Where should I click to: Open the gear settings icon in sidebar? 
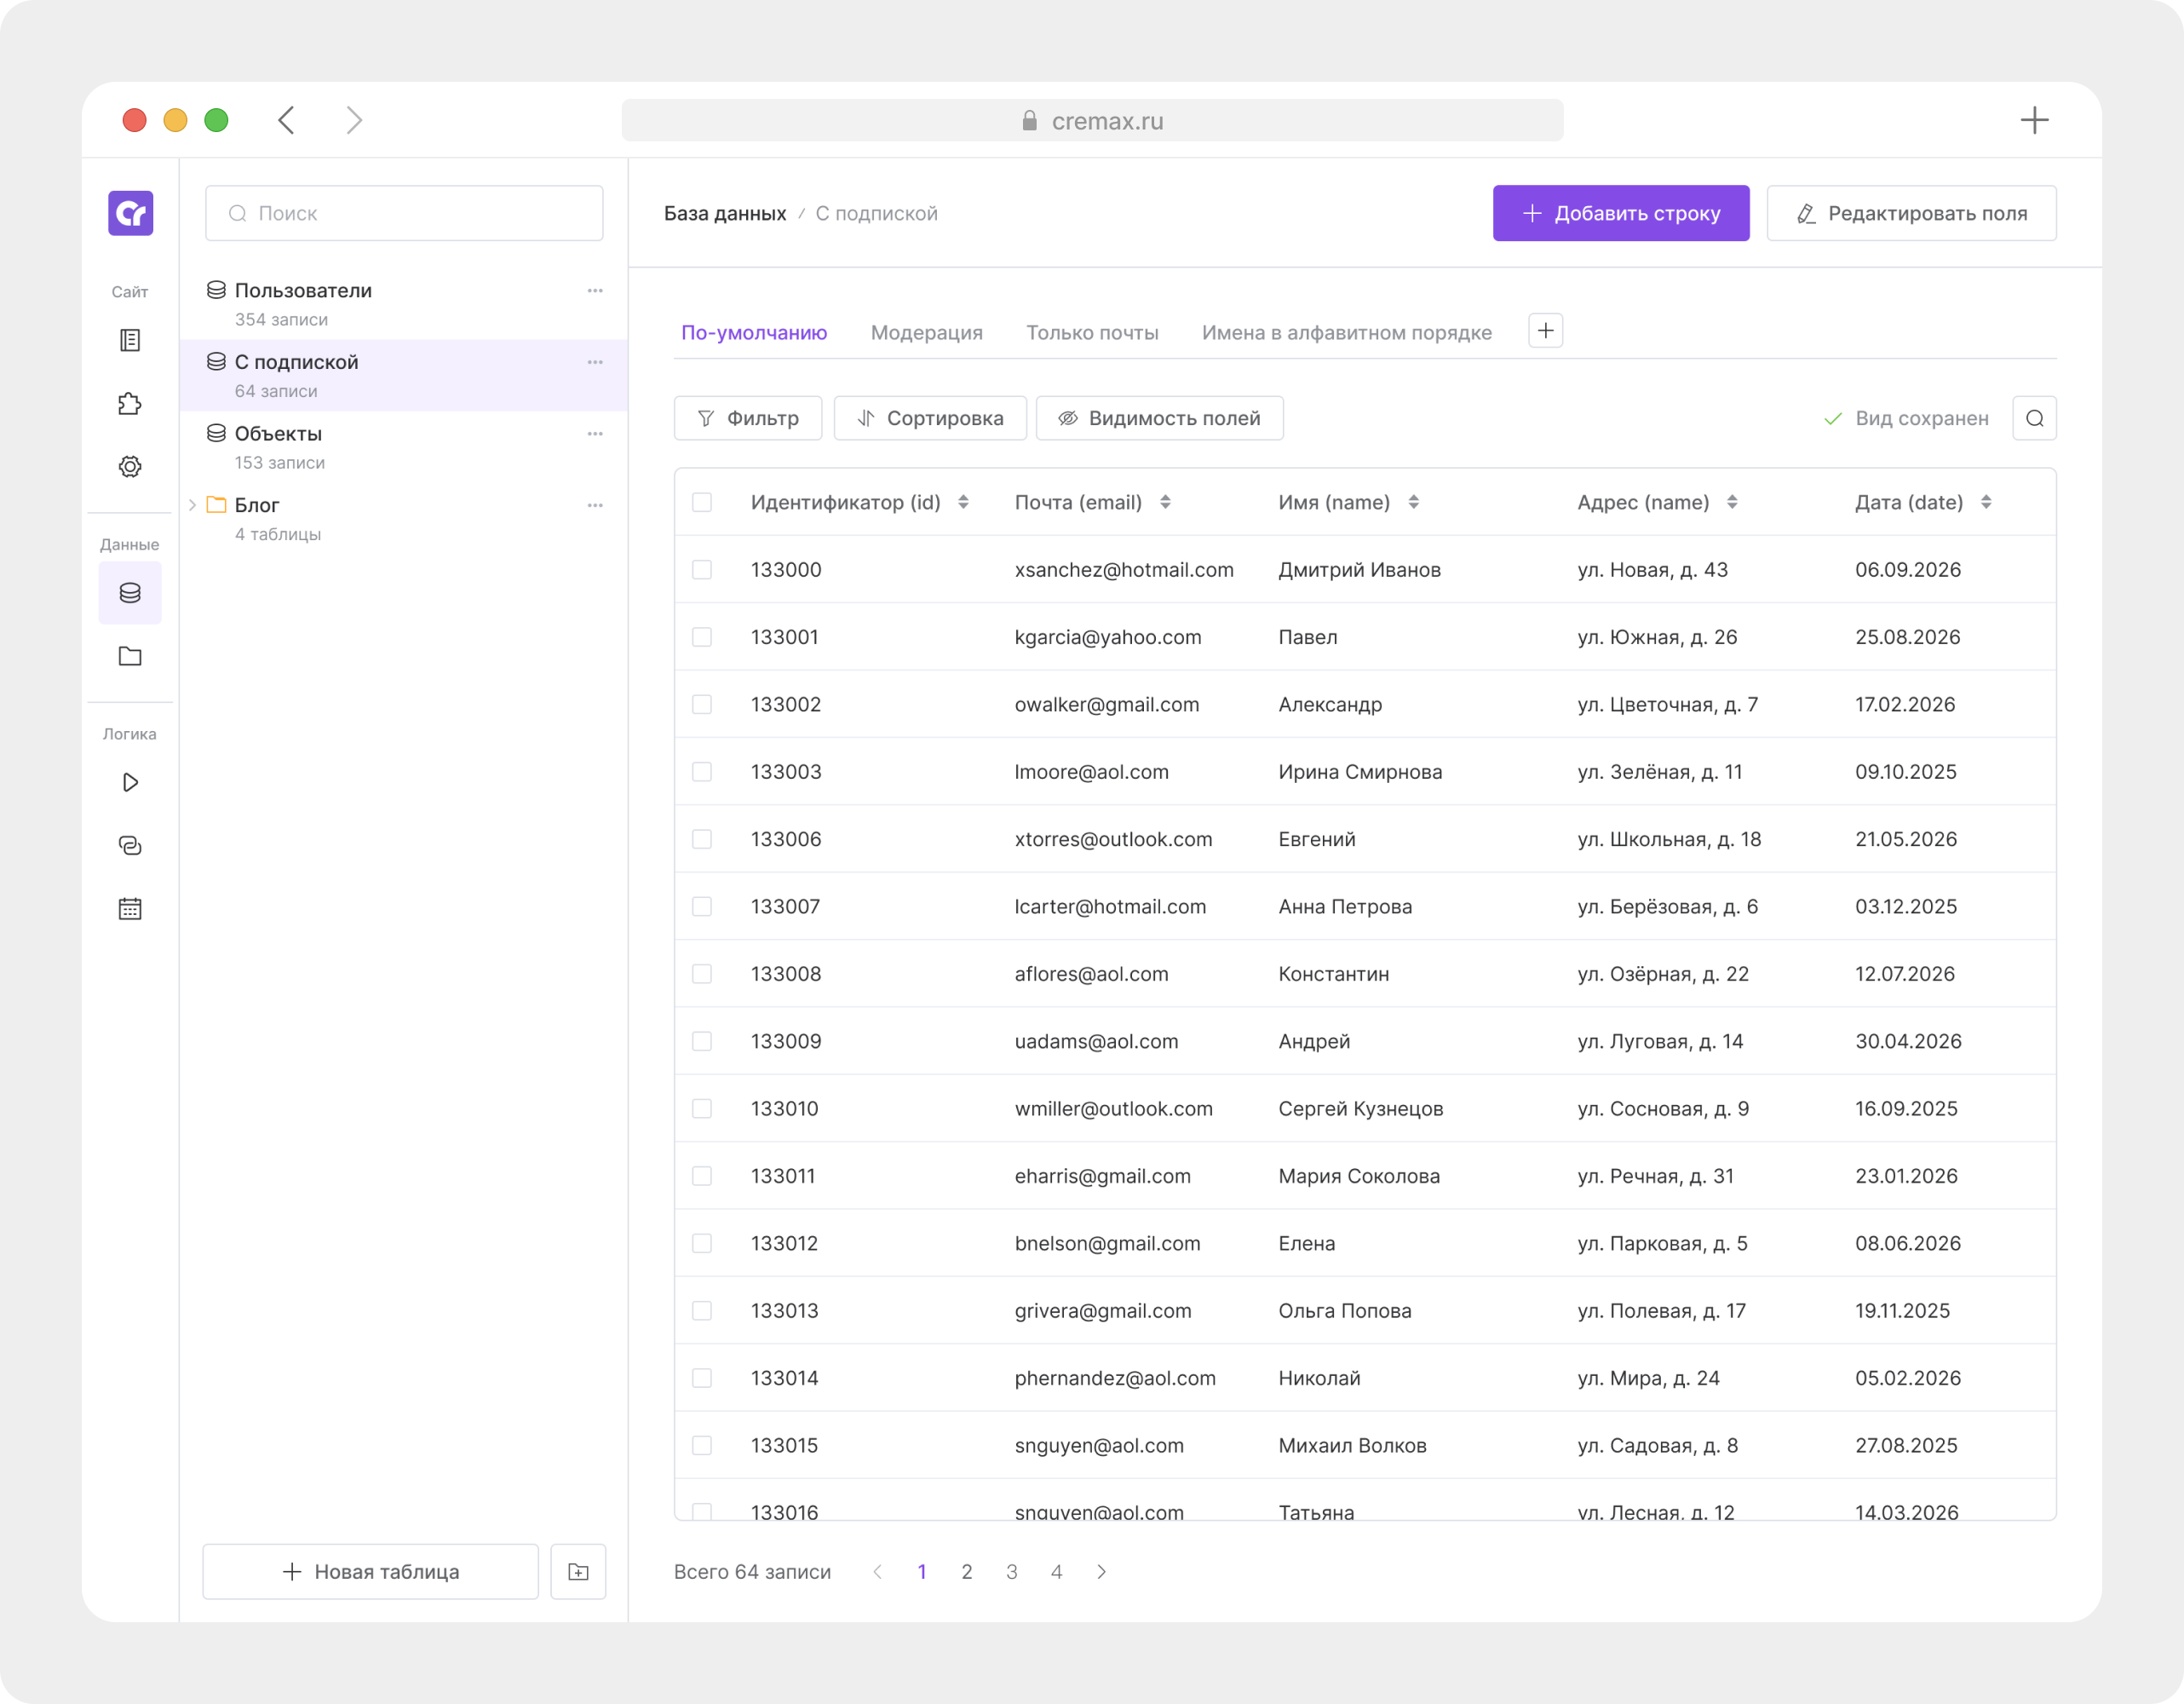click(130, 466)
